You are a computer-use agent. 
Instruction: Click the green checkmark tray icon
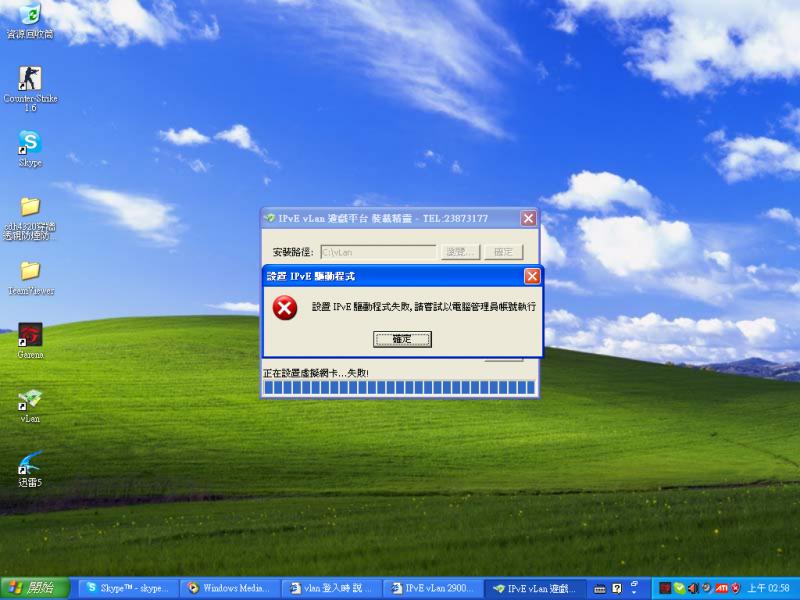point(679,588)
